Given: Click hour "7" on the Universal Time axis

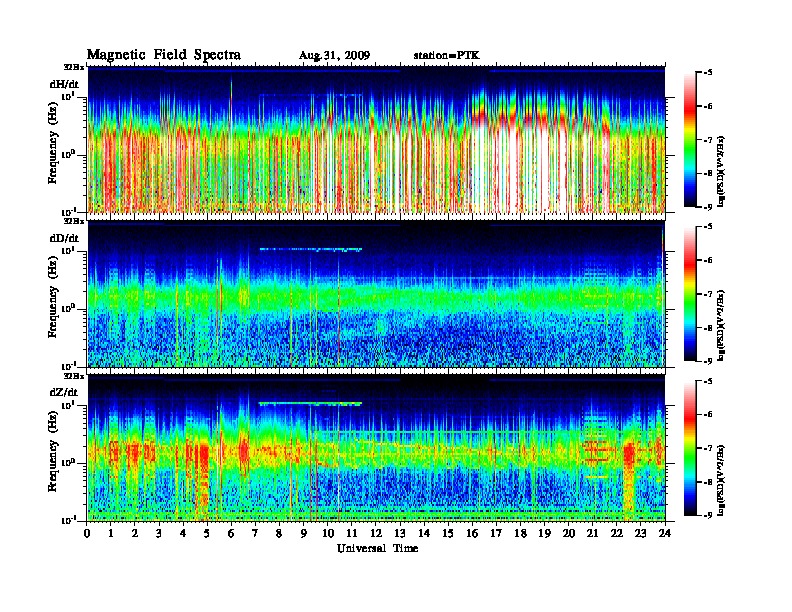Looking at the screenshot, I should coord(256,534).
